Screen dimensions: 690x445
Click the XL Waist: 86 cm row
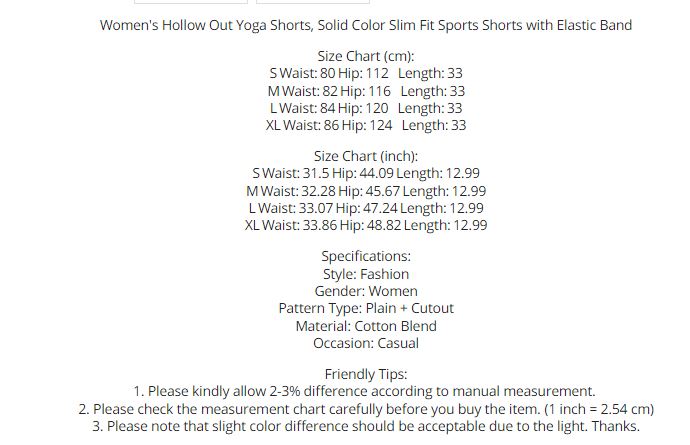[365, 125]
